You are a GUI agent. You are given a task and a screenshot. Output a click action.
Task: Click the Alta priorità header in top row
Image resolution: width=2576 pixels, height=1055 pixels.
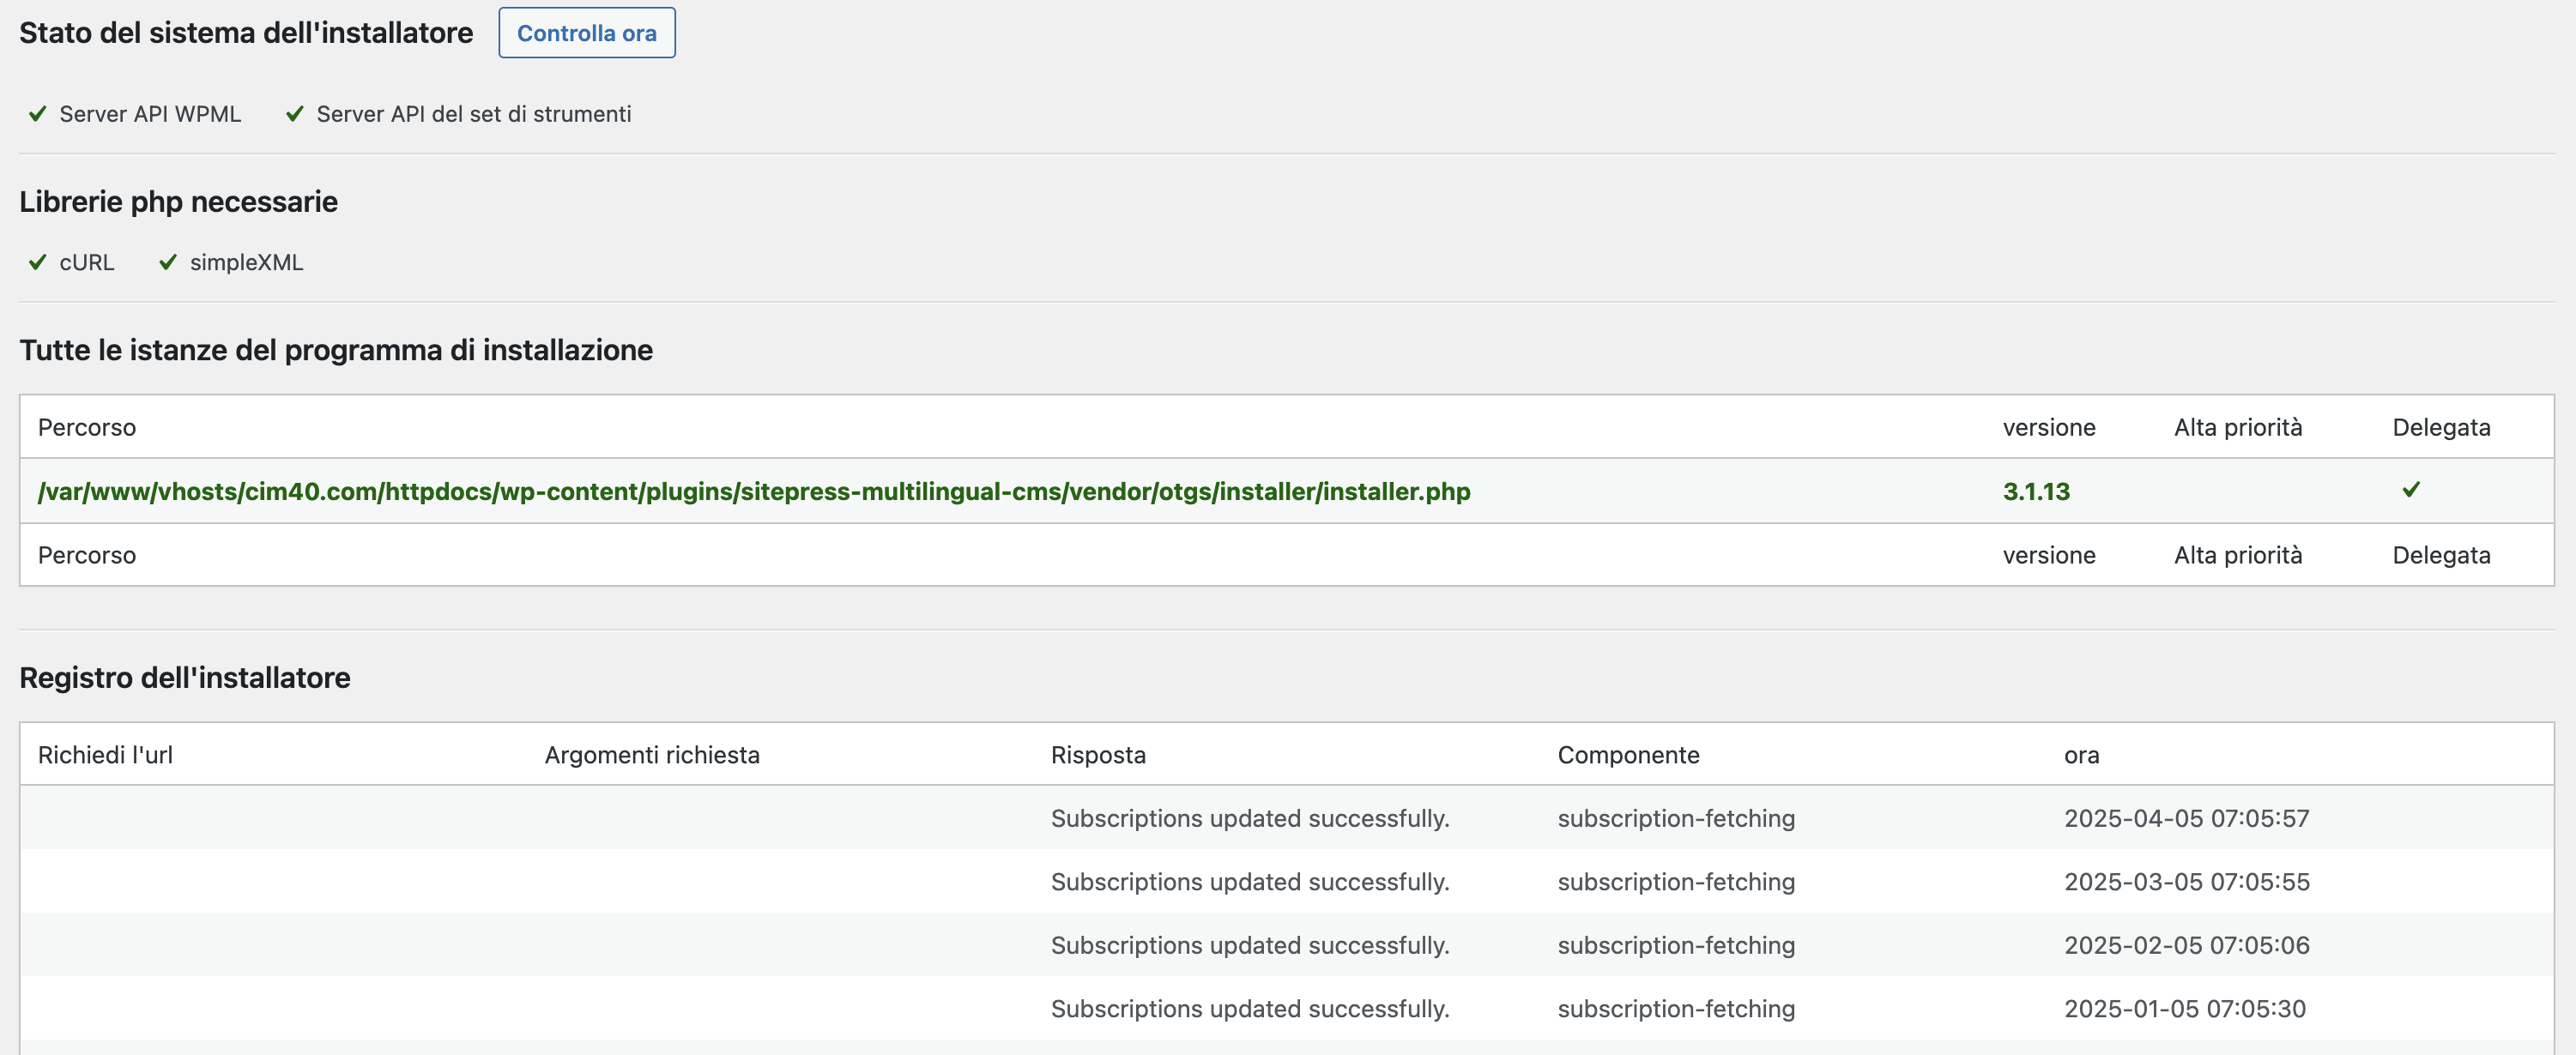click(2237, 428)
